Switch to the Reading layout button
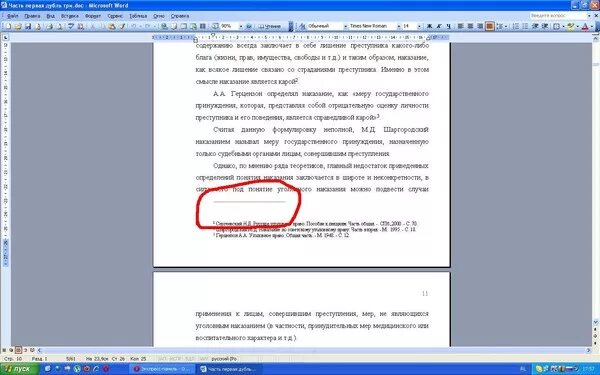The image size is (600, 375). click(269, 26)
